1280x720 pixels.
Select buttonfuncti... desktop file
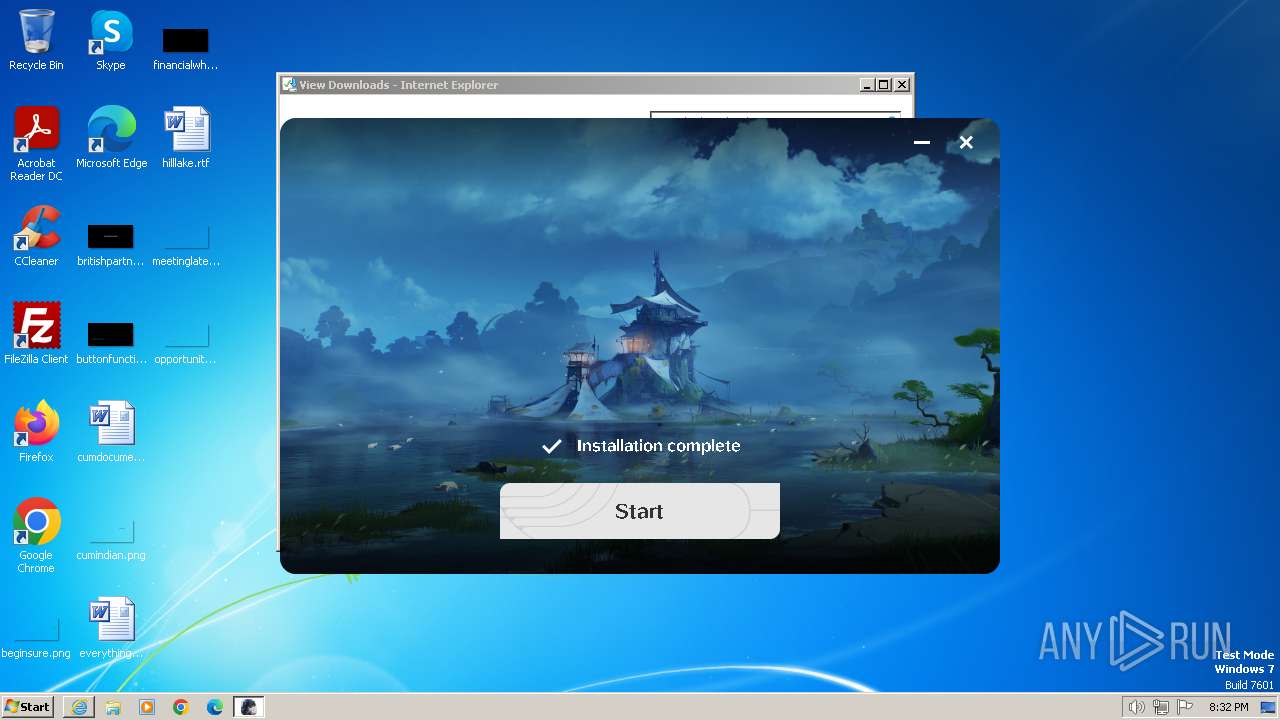point(111,342)
